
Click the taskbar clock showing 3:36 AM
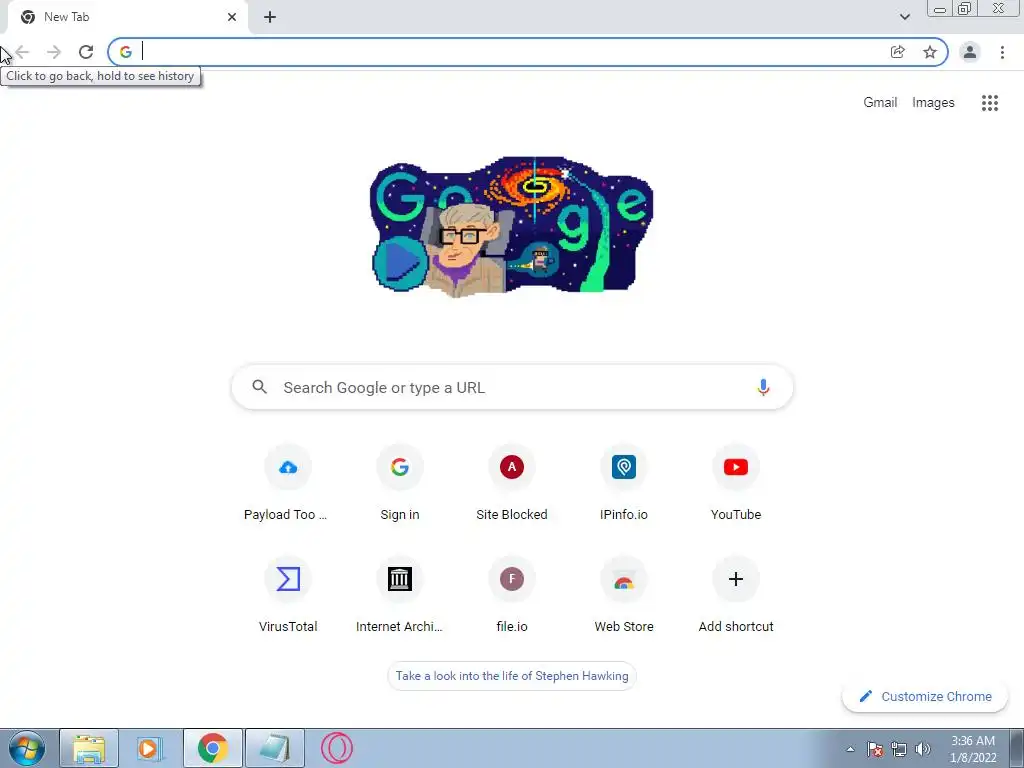[972, 749]
